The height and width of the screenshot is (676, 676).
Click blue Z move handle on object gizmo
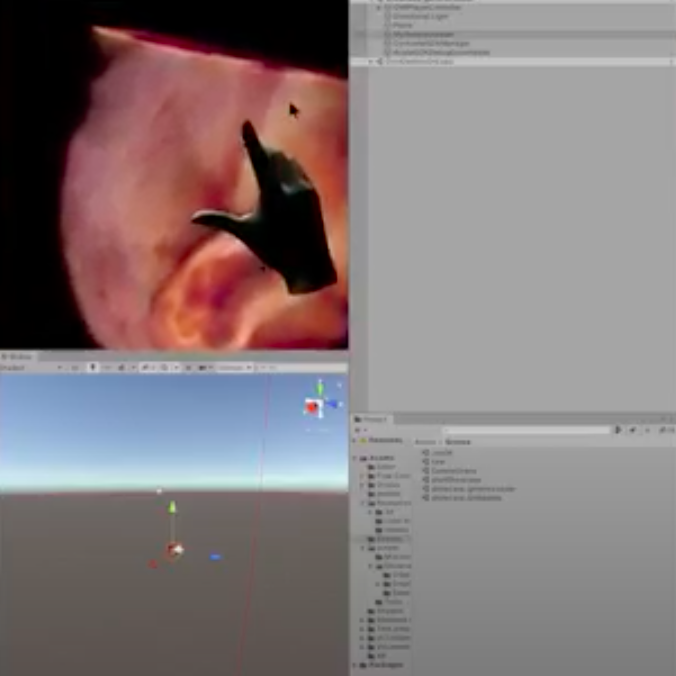point(215,557)
